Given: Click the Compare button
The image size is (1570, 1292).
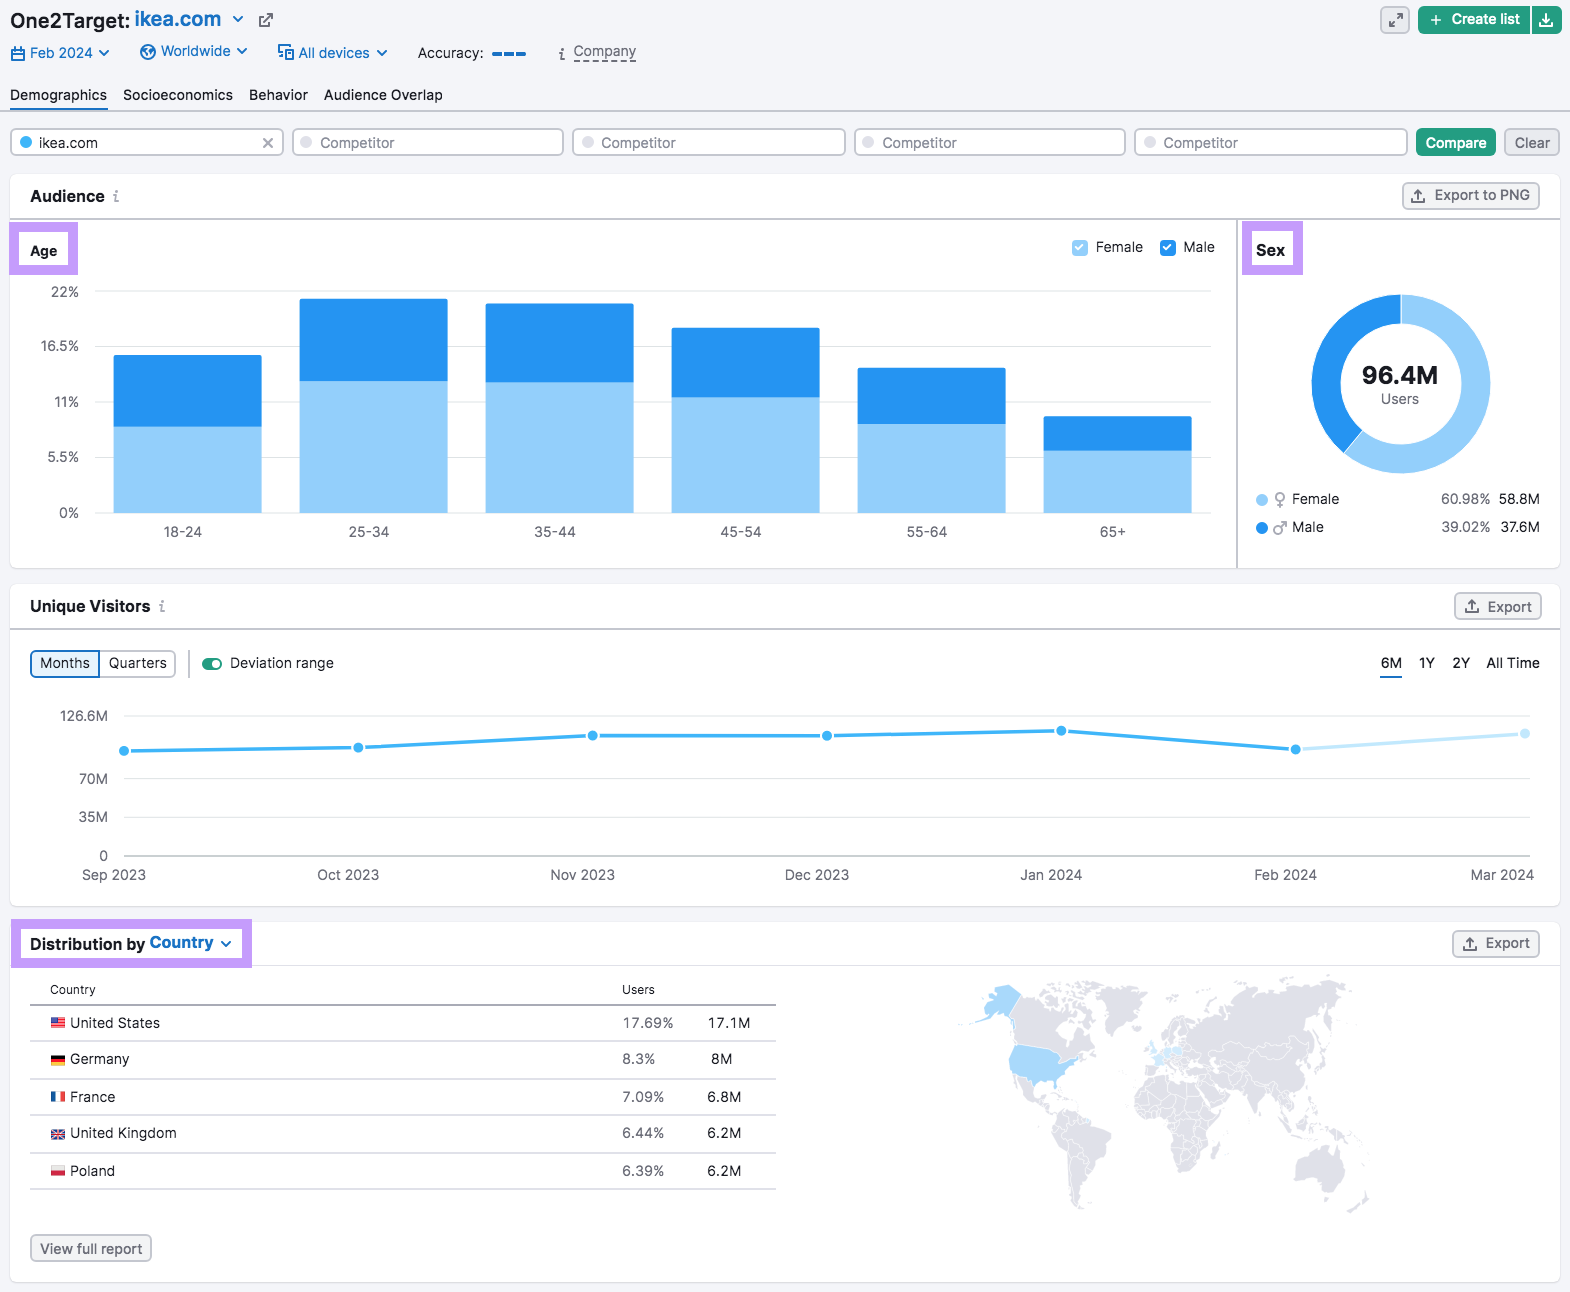Looking at the screenshot, I should pos(1456,143).
